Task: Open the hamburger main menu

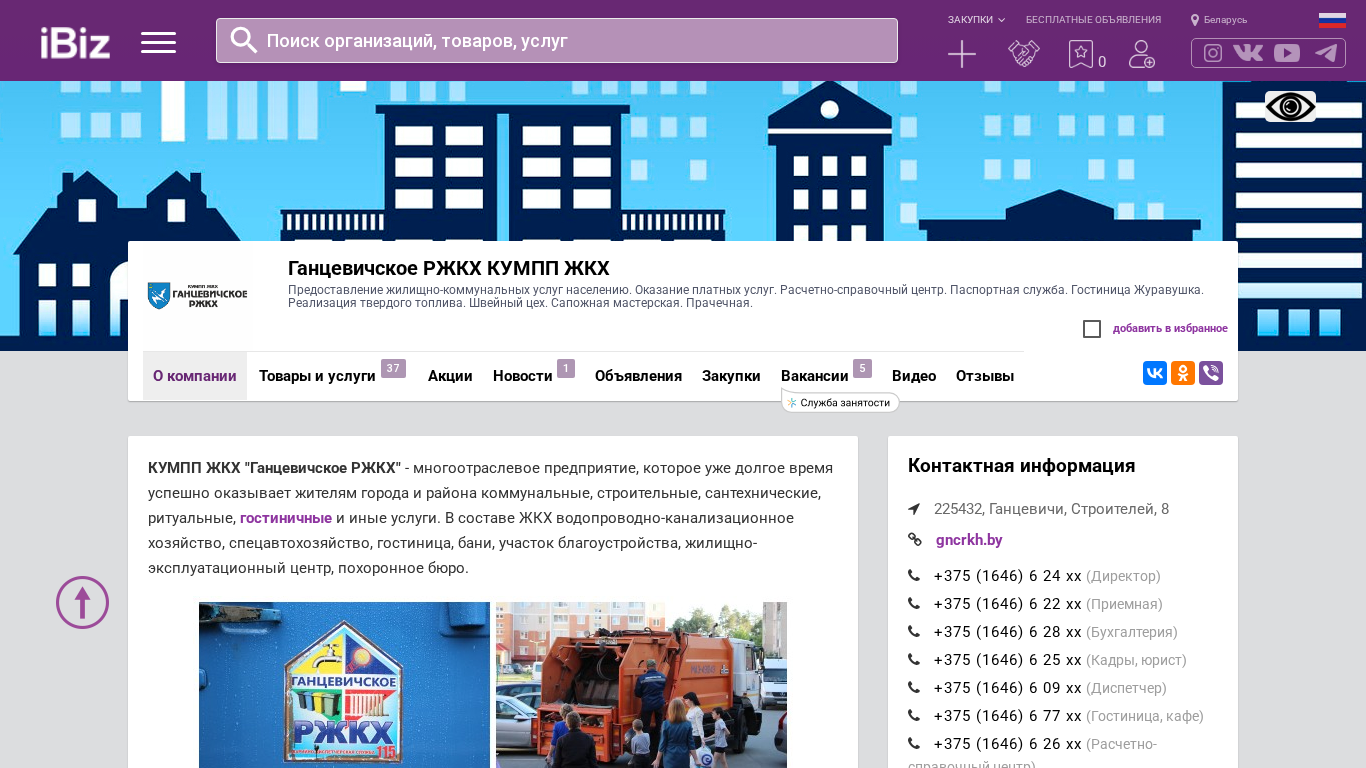Action: [x=158, y=42]
